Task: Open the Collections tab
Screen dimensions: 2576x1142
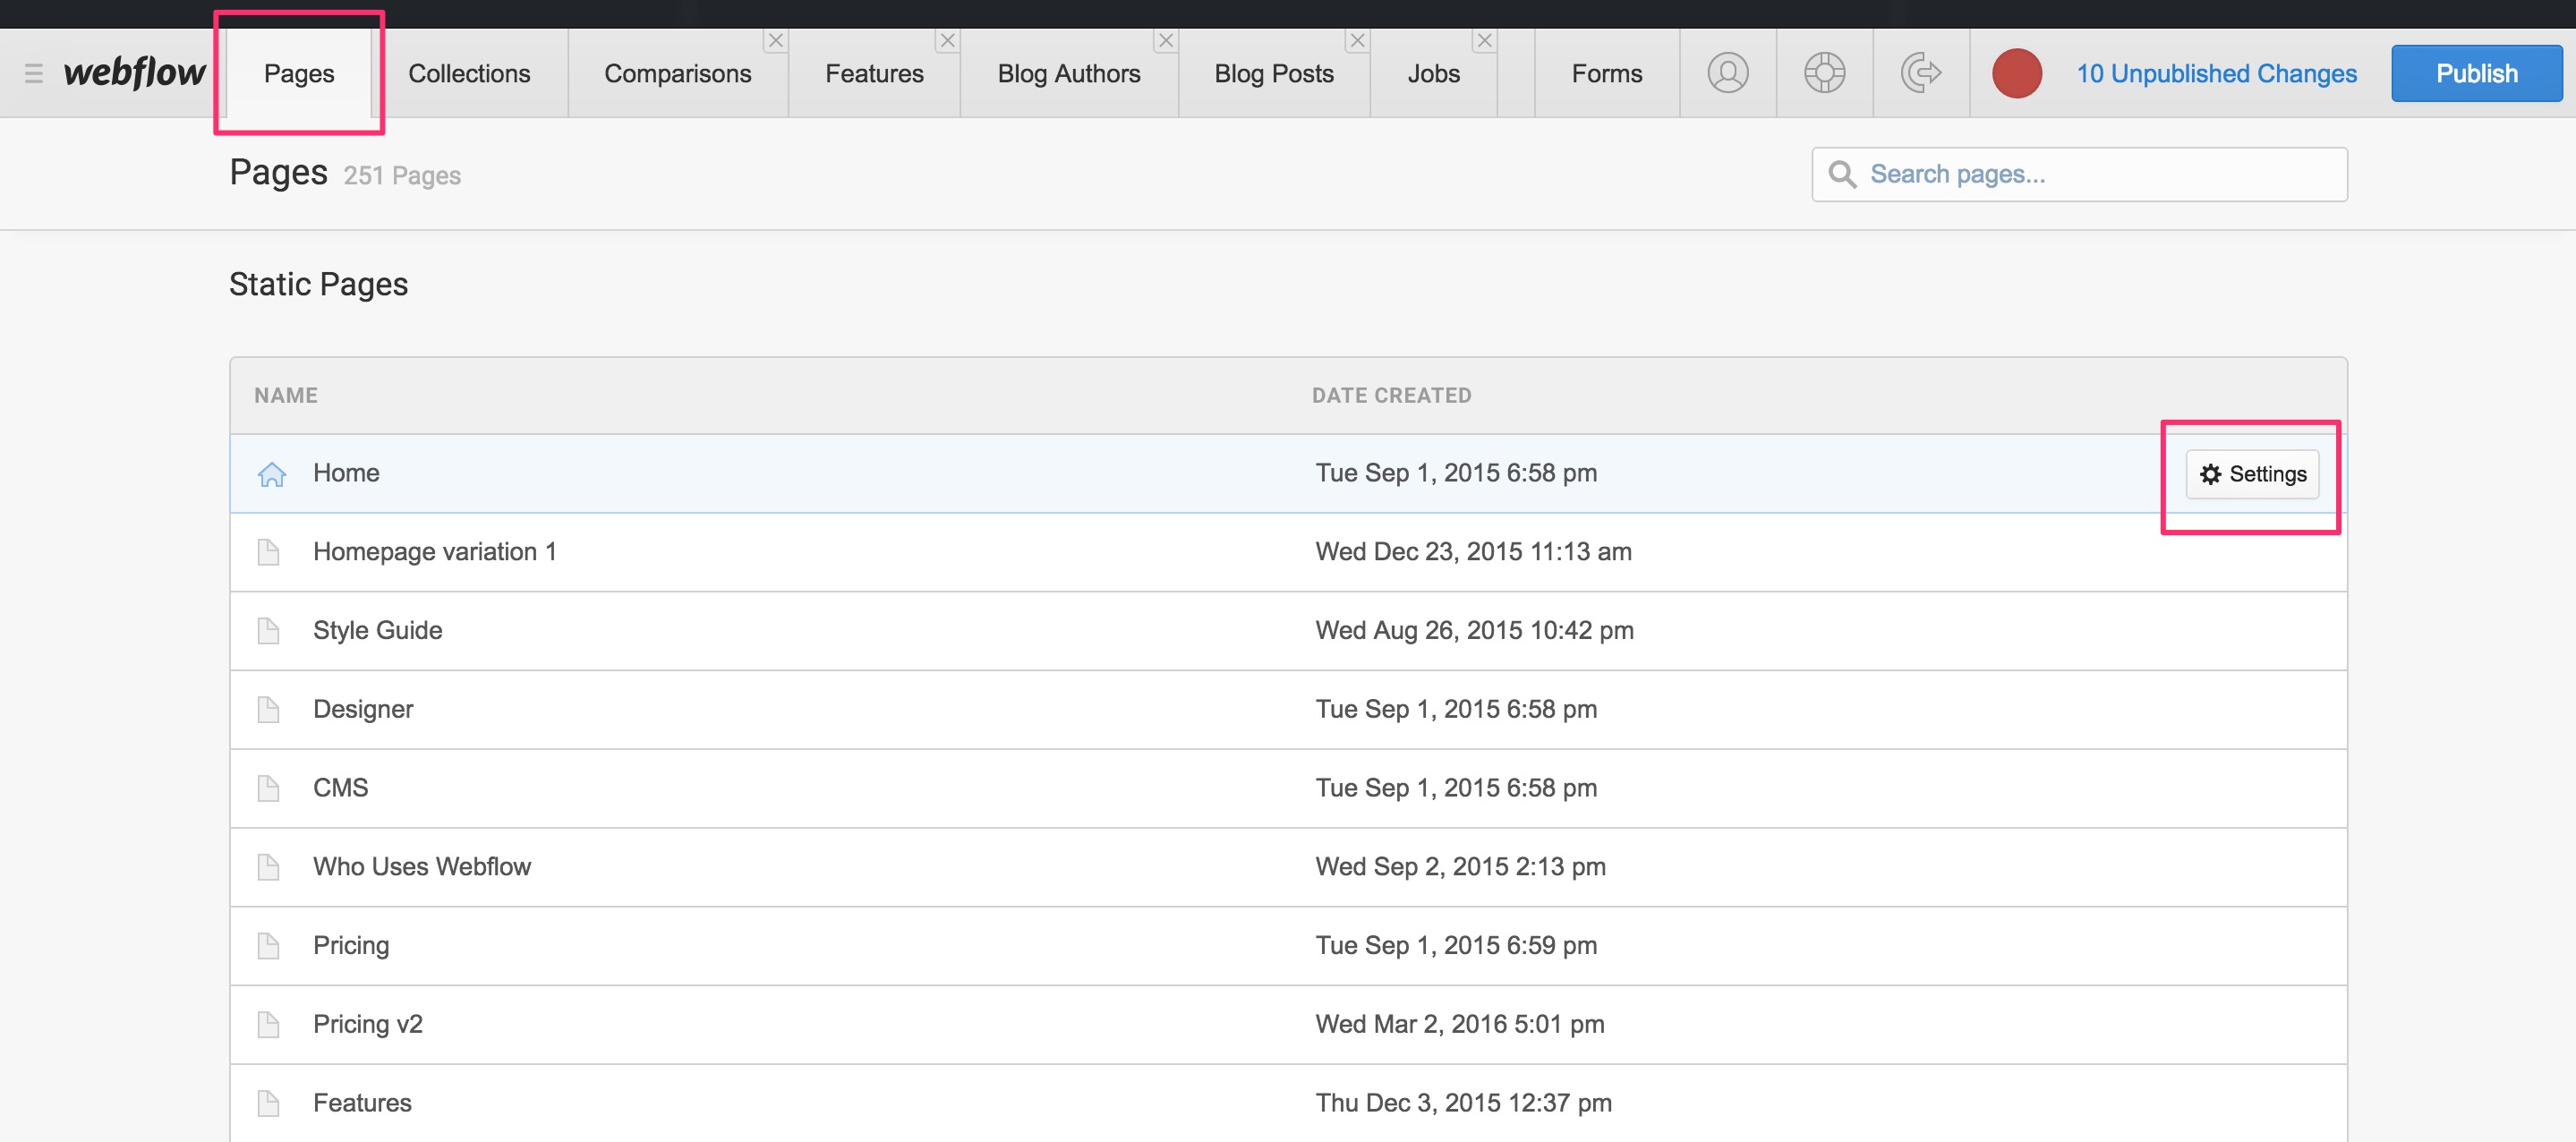Action: [469, 73]
